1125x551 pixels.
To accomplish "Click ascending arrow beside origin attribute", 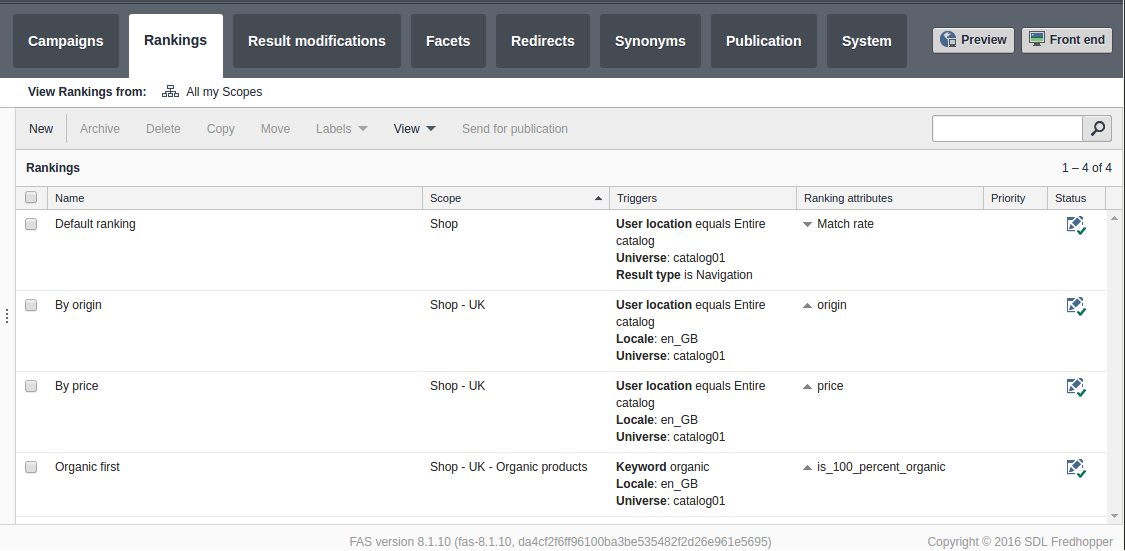I will (807, 306).
